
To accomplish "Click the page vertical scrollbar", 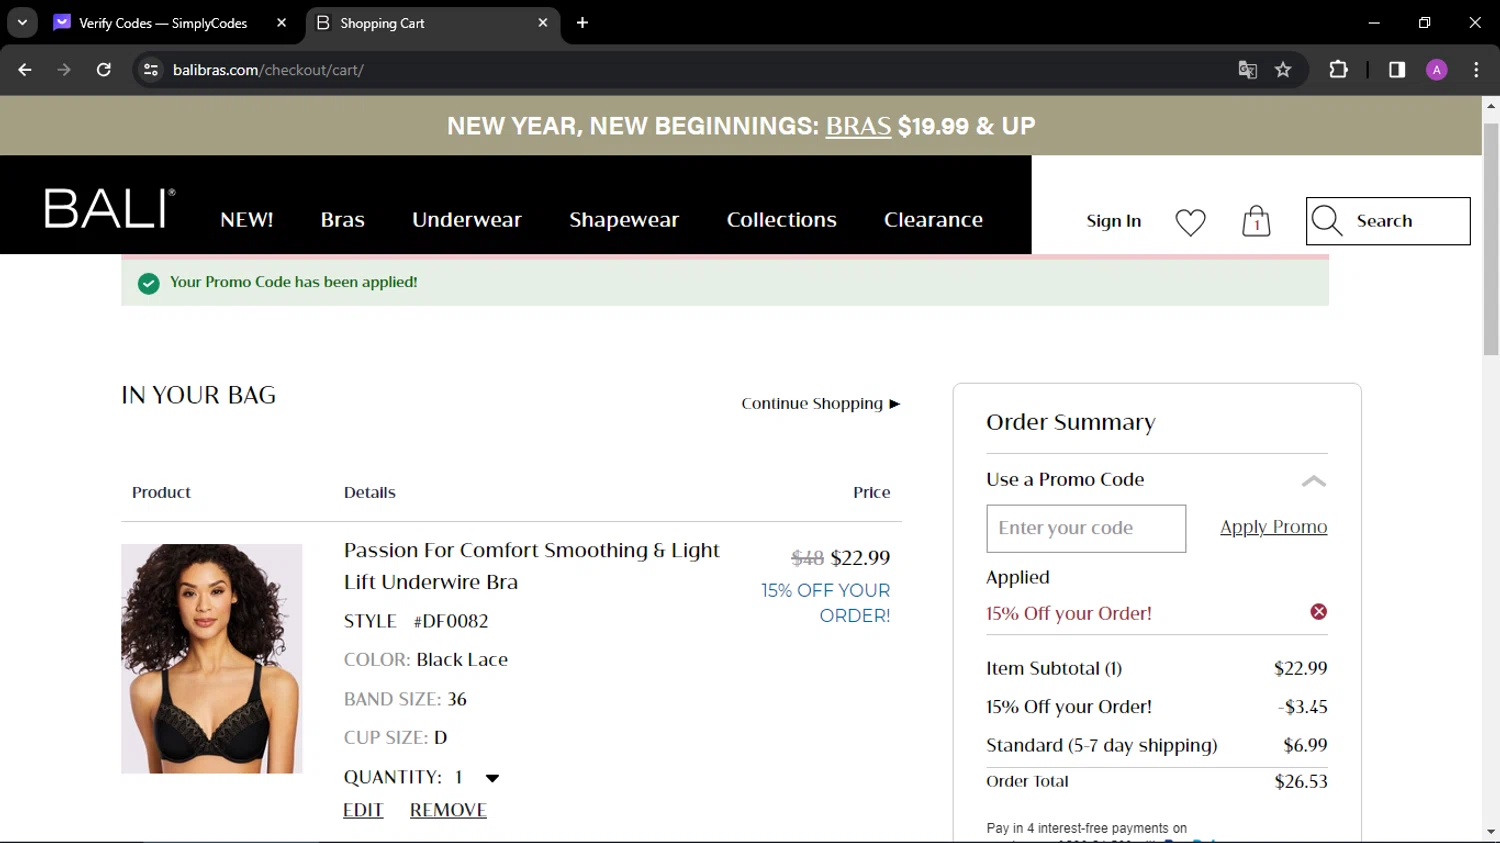I will click(x=1491, y=240).
